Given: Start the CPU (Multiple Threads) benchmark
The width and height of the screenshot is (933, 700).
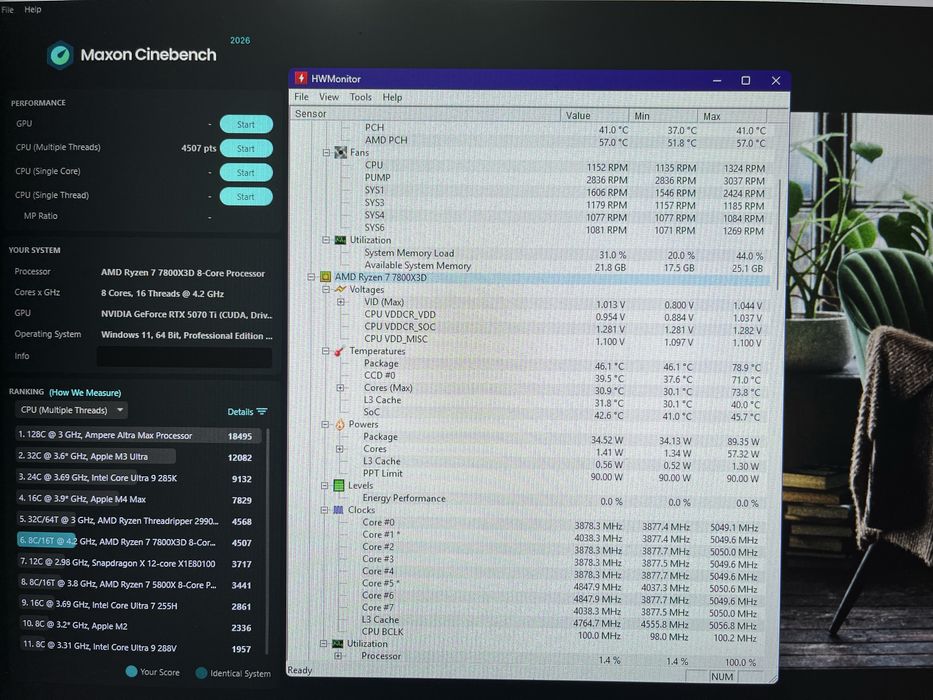Looking at the screenshot, I should coord(246,148).
